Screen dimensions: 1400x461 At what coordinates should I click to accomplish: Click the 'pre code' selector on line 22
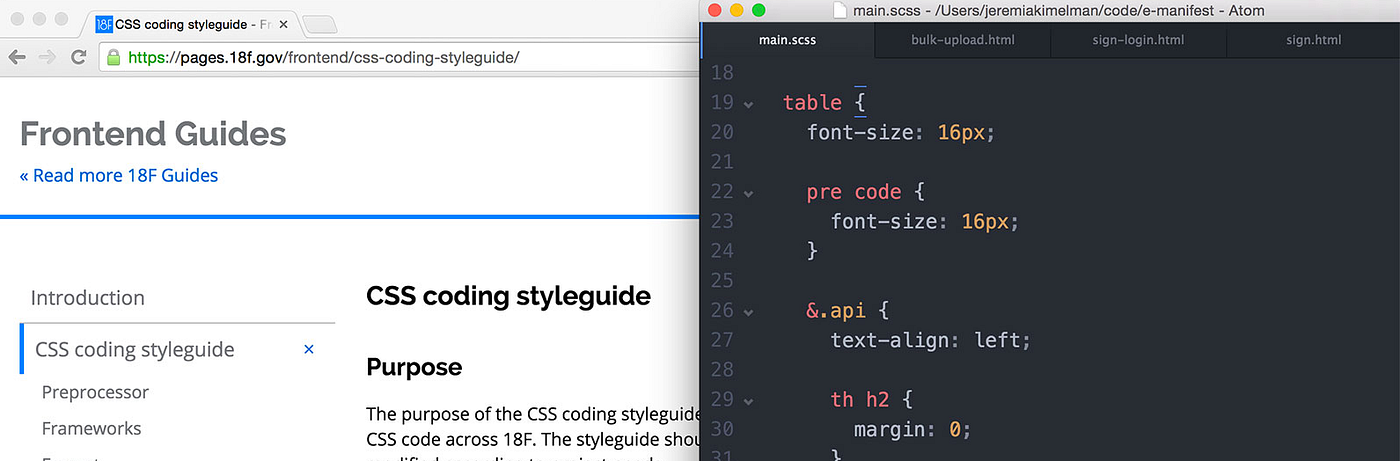[854, 191]
